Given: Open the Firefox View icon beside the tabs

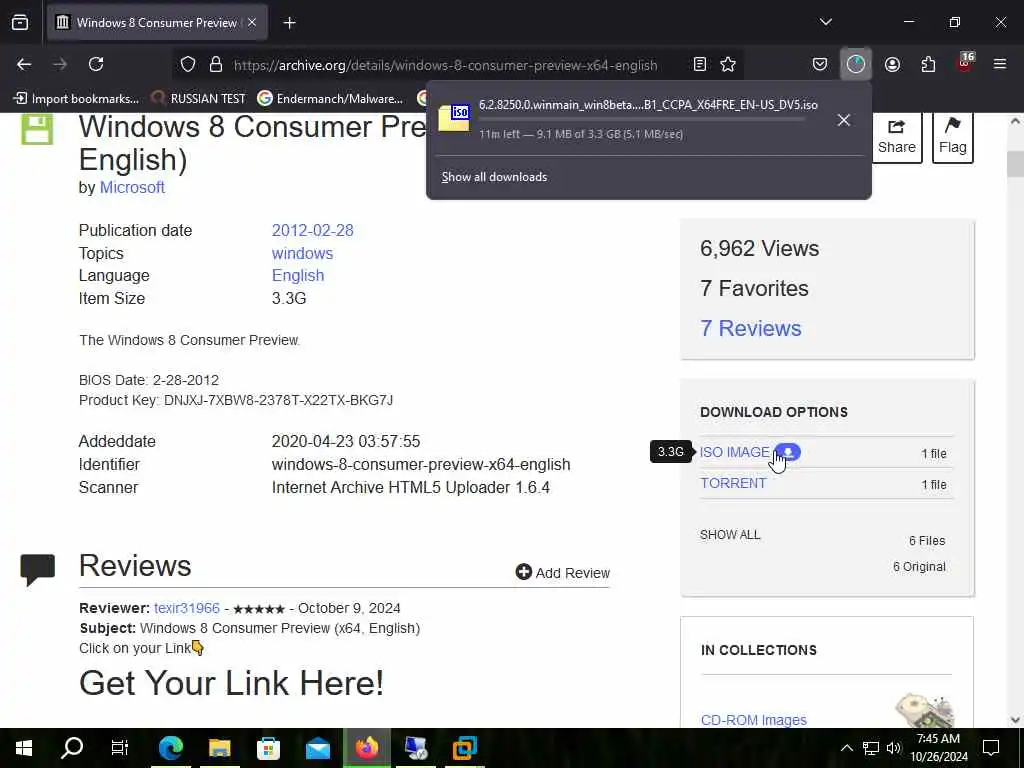Looking at the screenshot, I should 20,23.
